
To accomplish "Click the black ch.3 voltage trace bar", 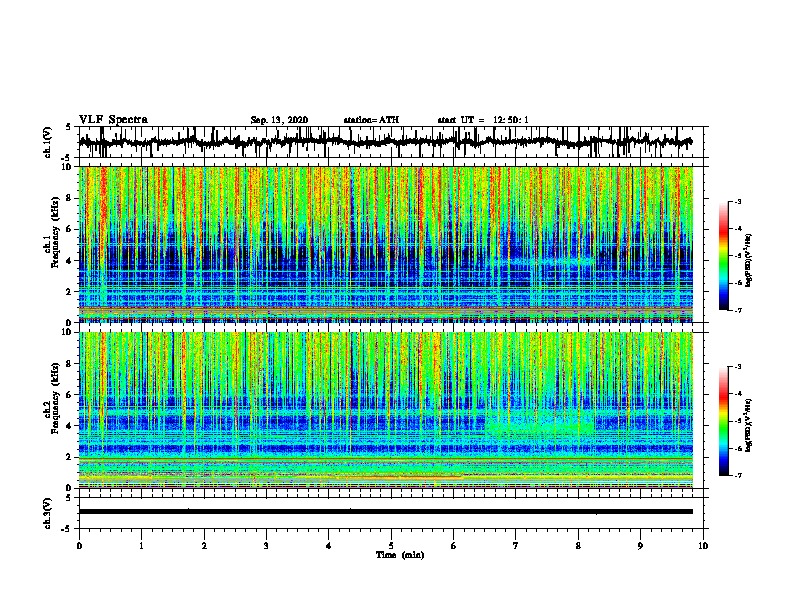I will (x=386, y=512).
